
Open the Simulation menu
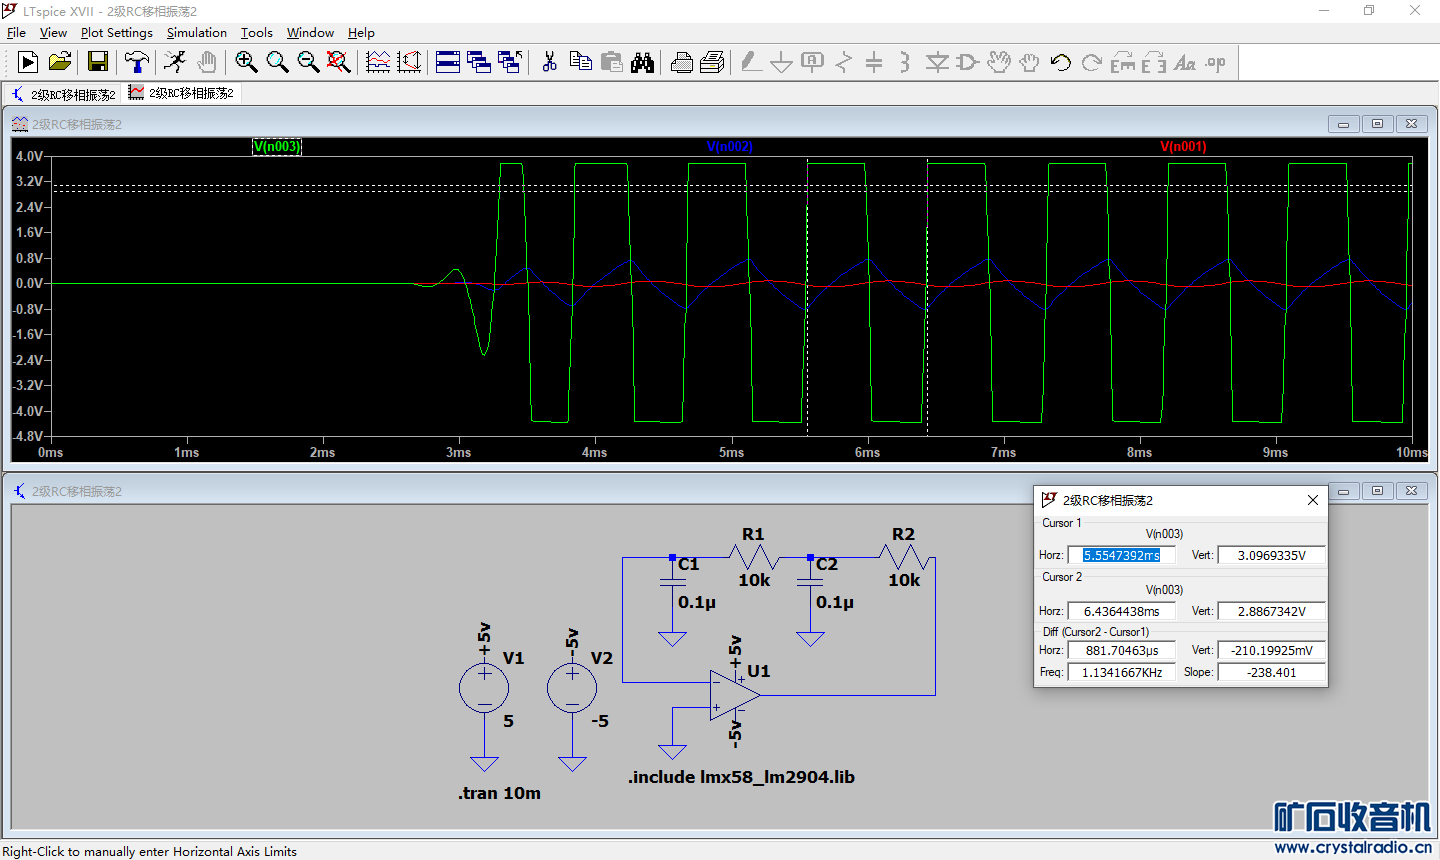point(196,33)
